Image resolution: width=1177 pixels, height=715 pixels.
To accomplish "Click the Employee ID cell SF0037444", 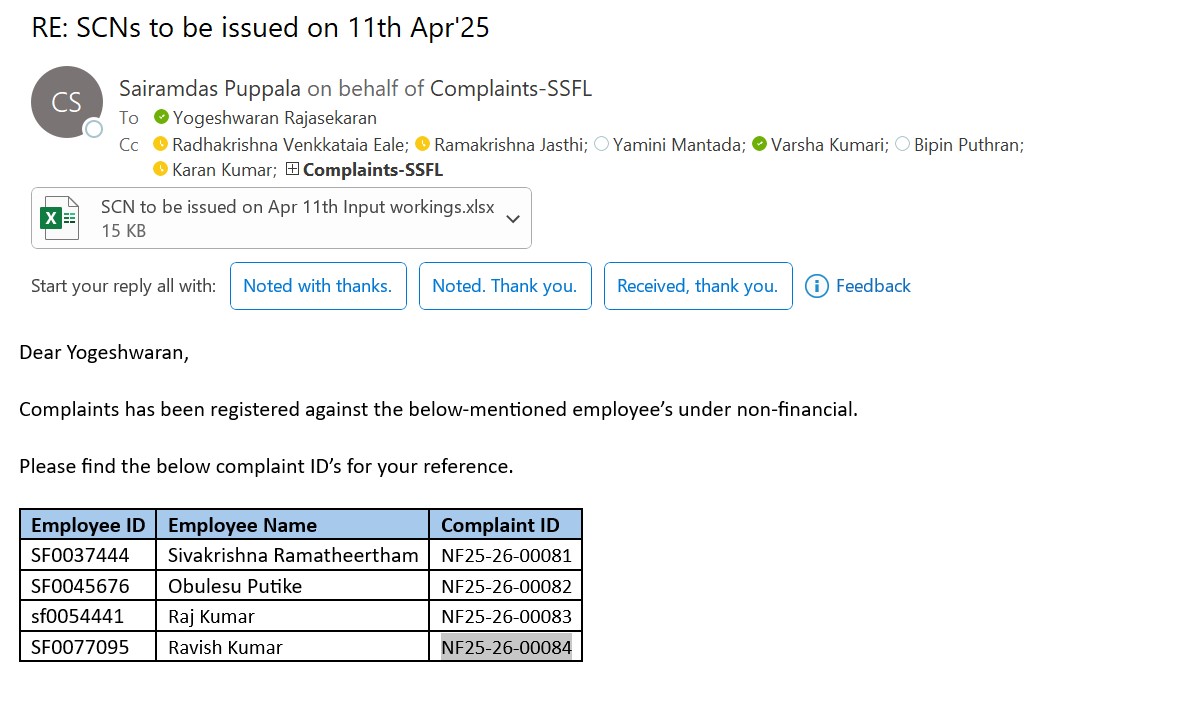I will click(x=79, y=555).
